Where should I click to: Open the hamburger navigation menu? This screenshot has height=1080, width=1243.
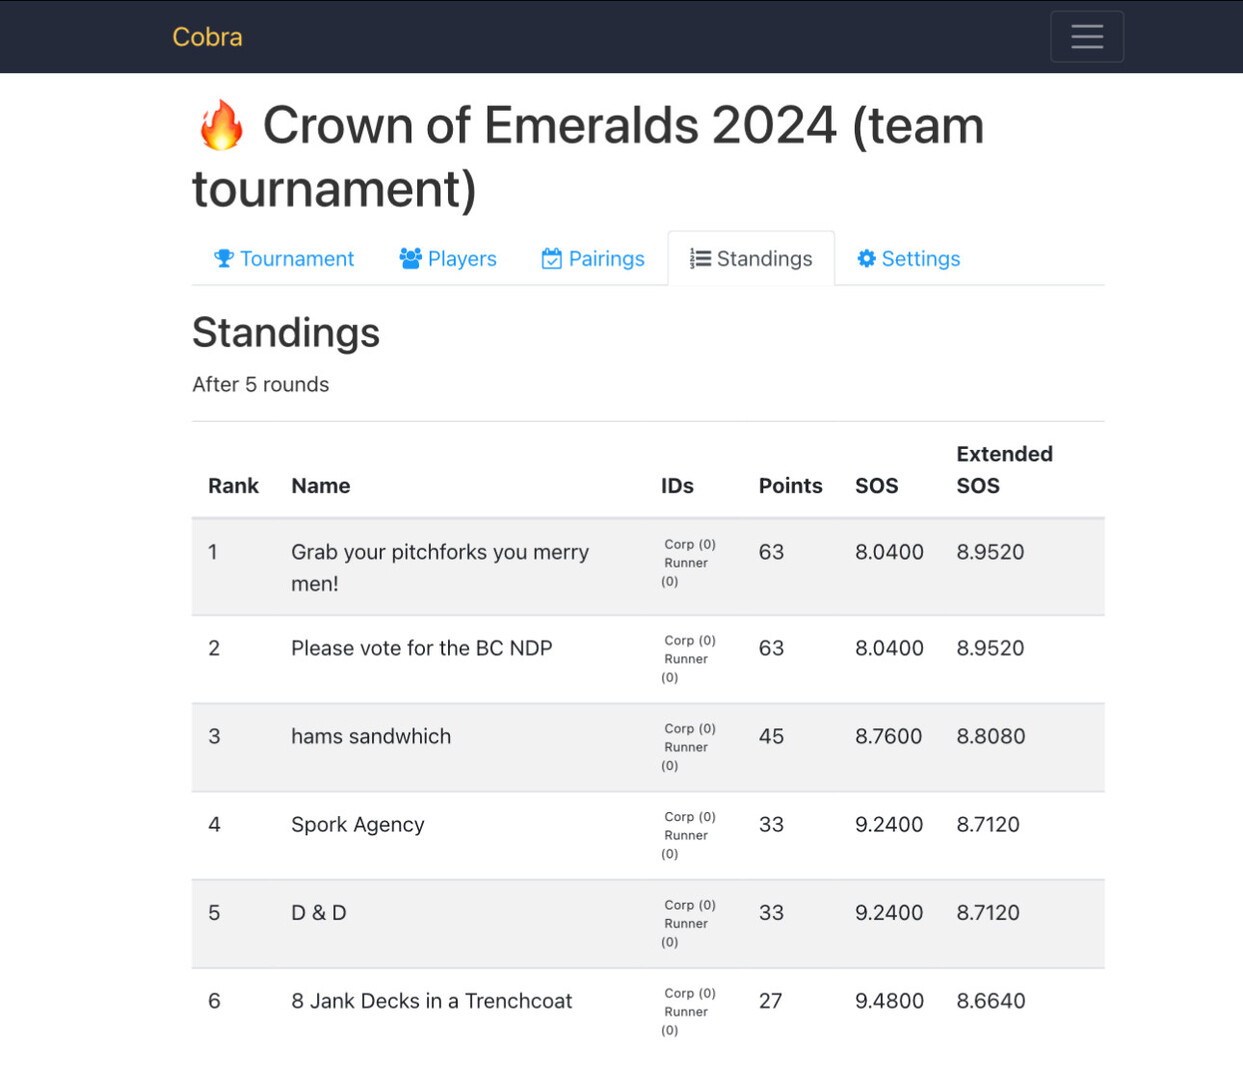click(x=1086, y=37)
